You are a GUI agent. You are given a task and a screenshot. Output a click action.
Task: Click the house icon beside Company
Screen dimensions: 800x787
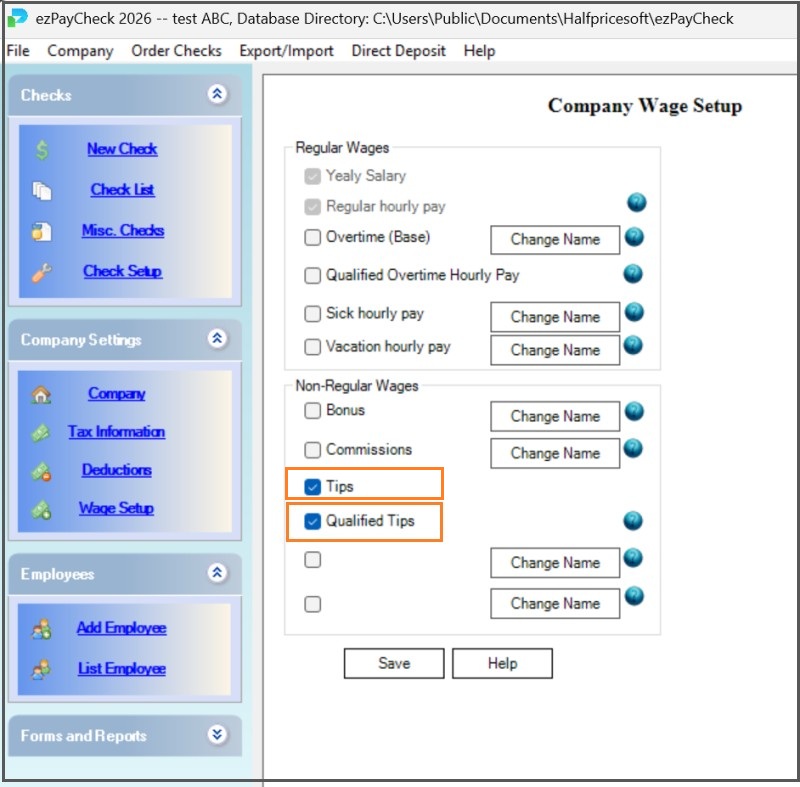pyautogui.click(x=41, y=394)
